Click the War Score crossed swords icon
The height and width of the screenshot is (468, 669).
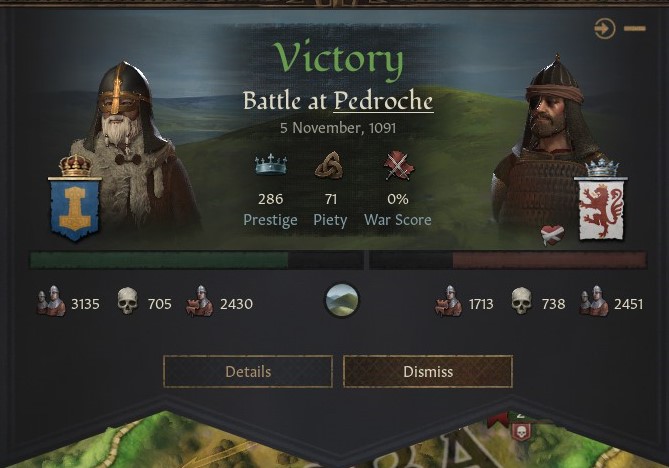coord(398,165)
